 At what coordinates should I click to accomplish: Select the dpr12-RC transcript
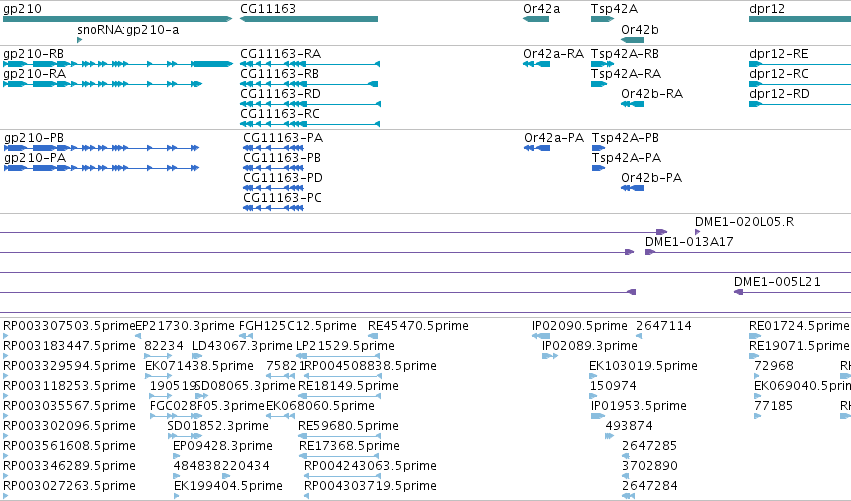(x=779, y=74)
